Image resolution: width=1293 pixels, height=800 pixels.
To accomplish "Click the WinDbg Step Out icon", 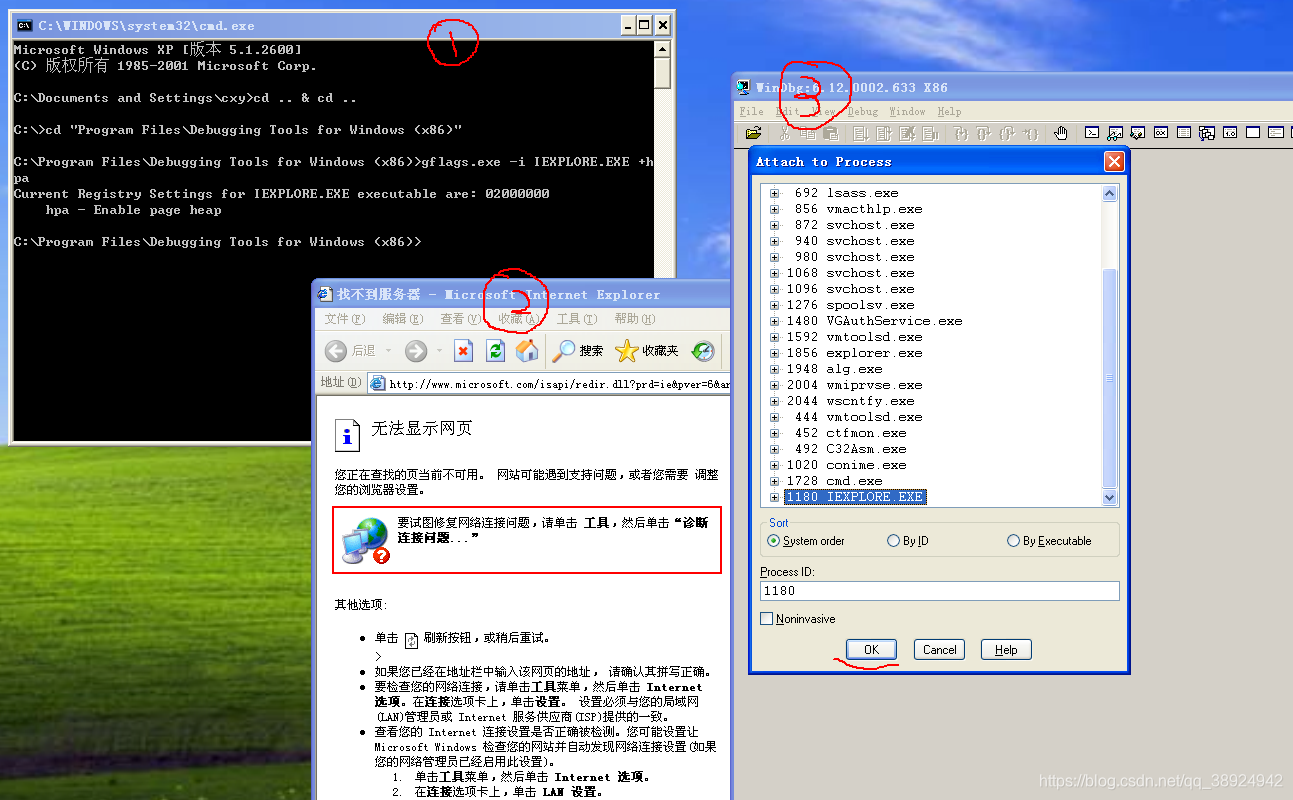I will point(1008,133).
